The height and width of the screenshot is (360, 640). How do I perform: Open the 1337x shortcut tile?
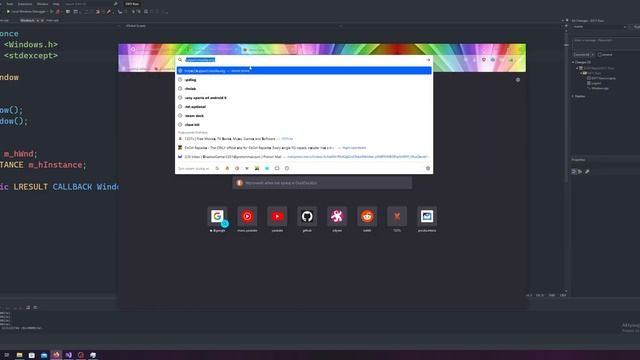click(x=397, y=216)
